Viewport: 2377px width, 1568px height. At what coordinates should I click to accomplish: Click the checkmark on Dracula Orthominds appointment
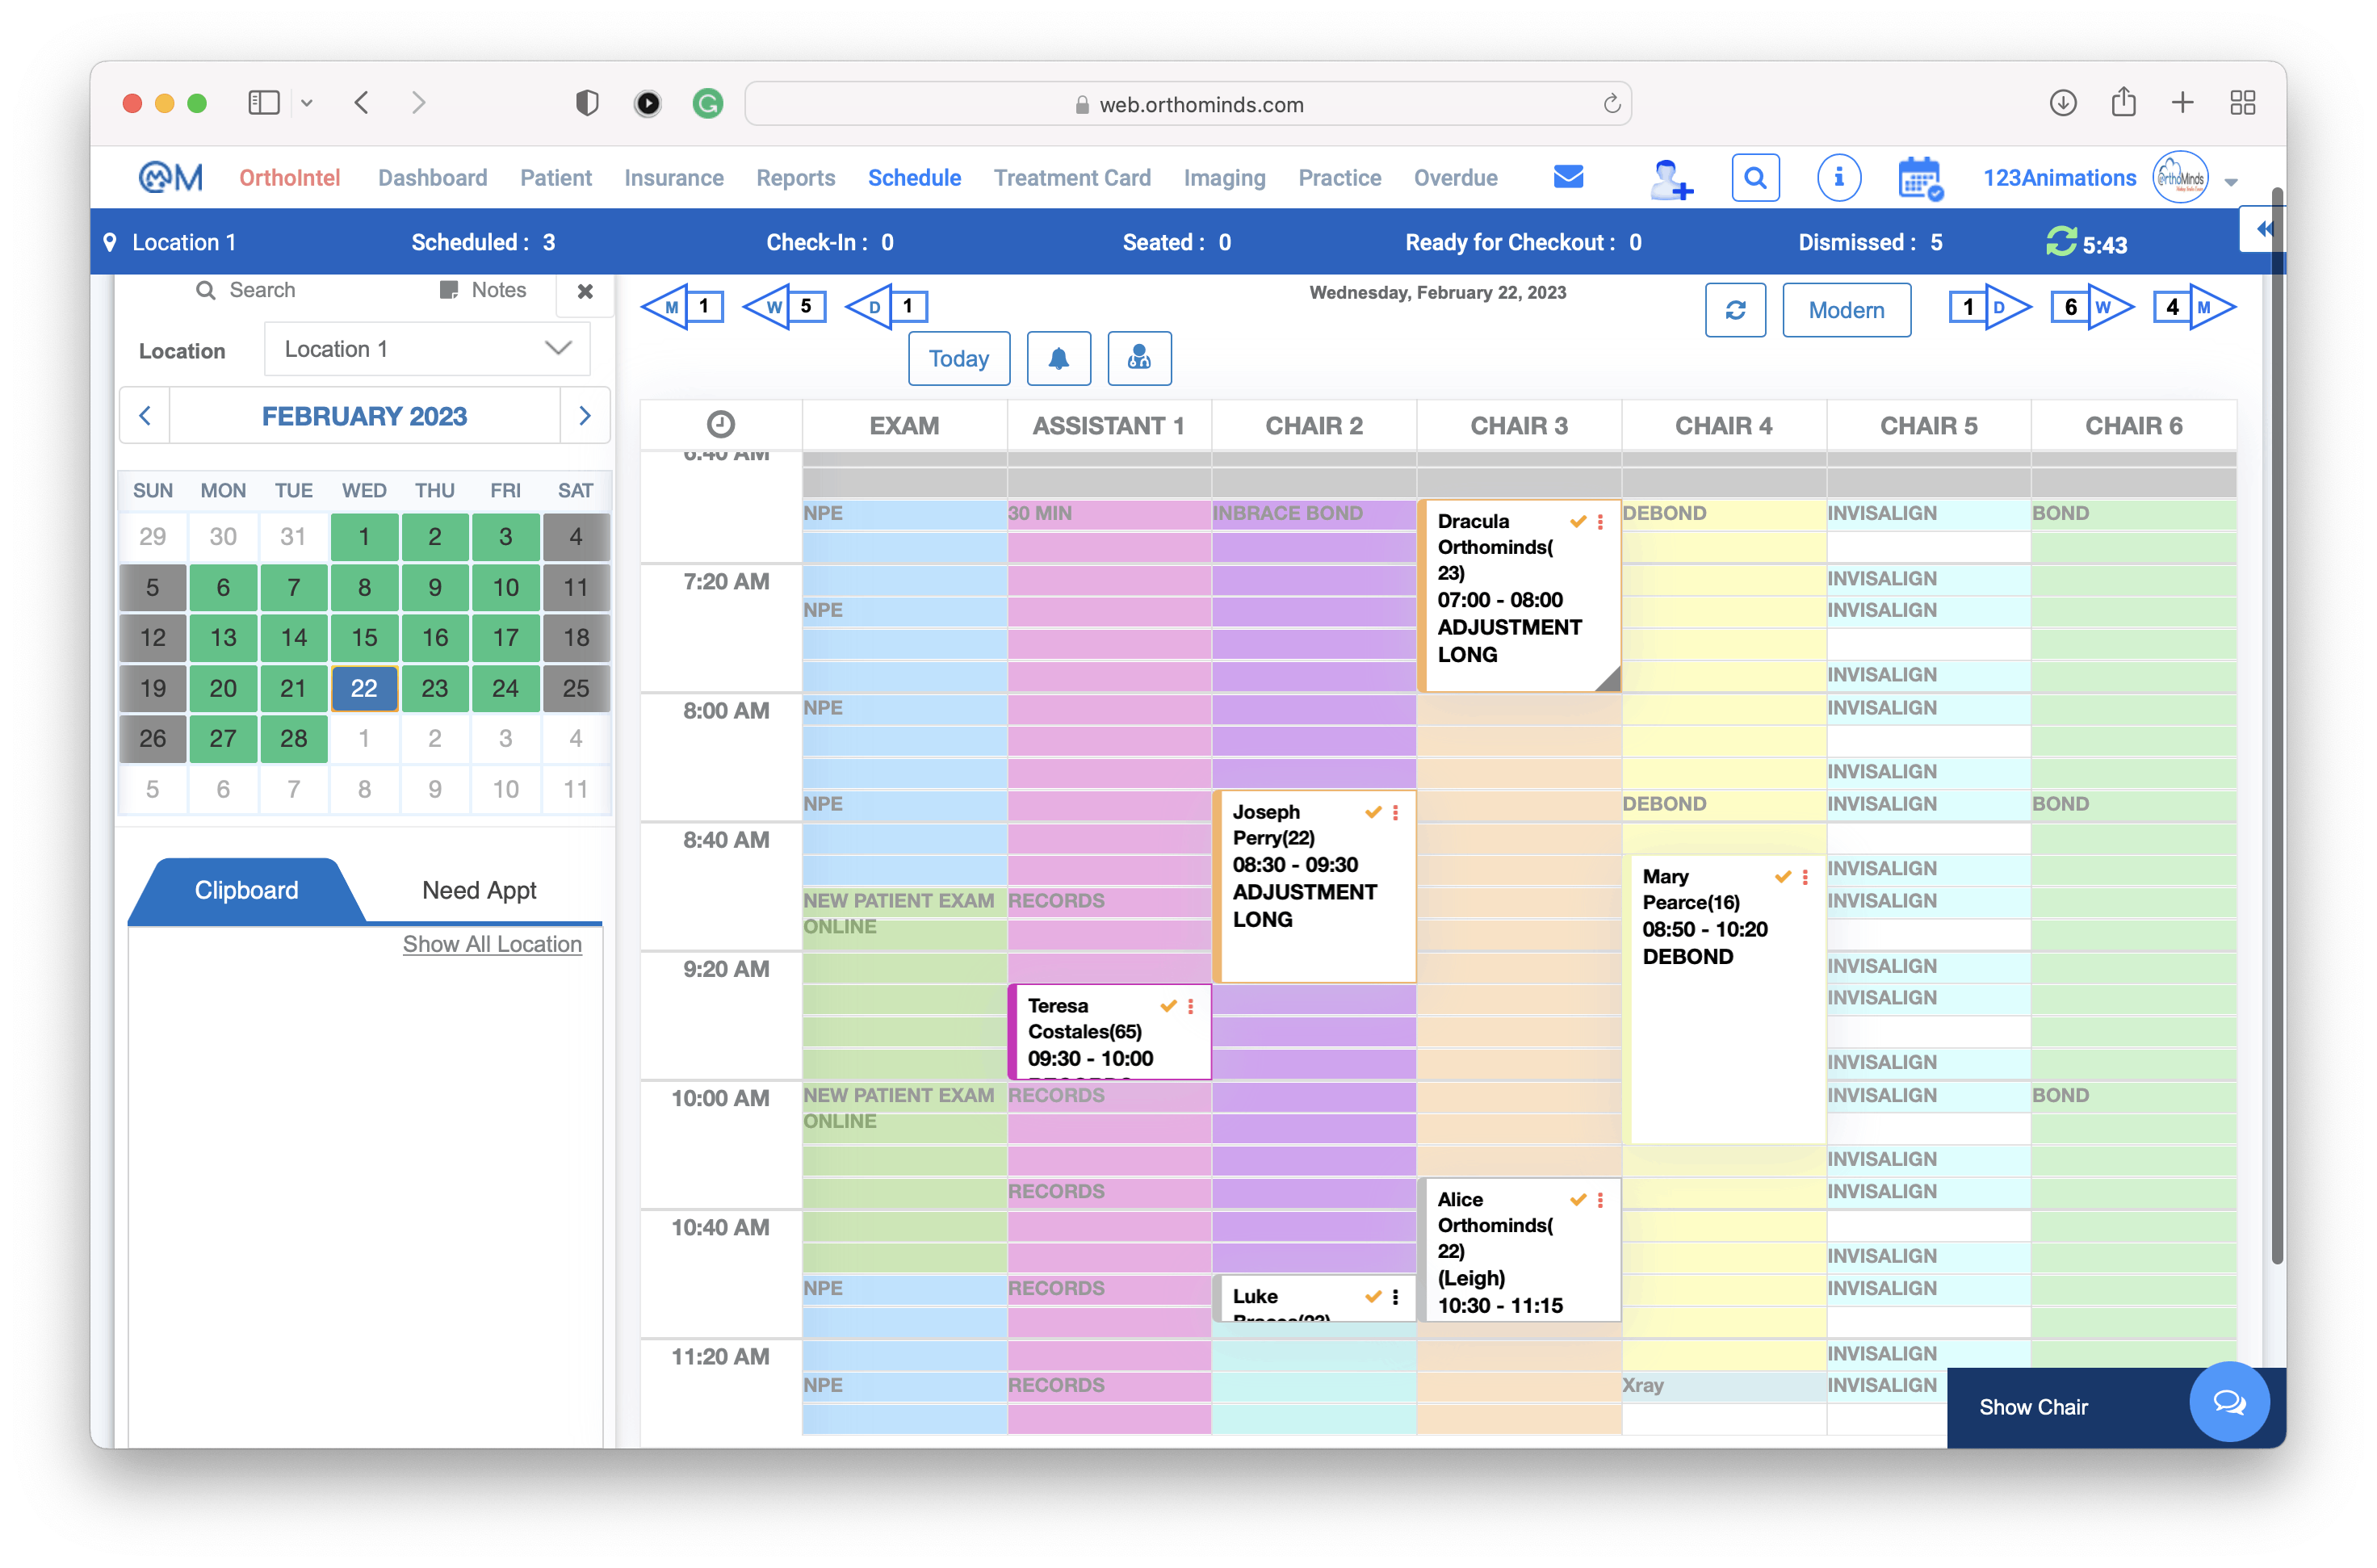point(1578,521)
